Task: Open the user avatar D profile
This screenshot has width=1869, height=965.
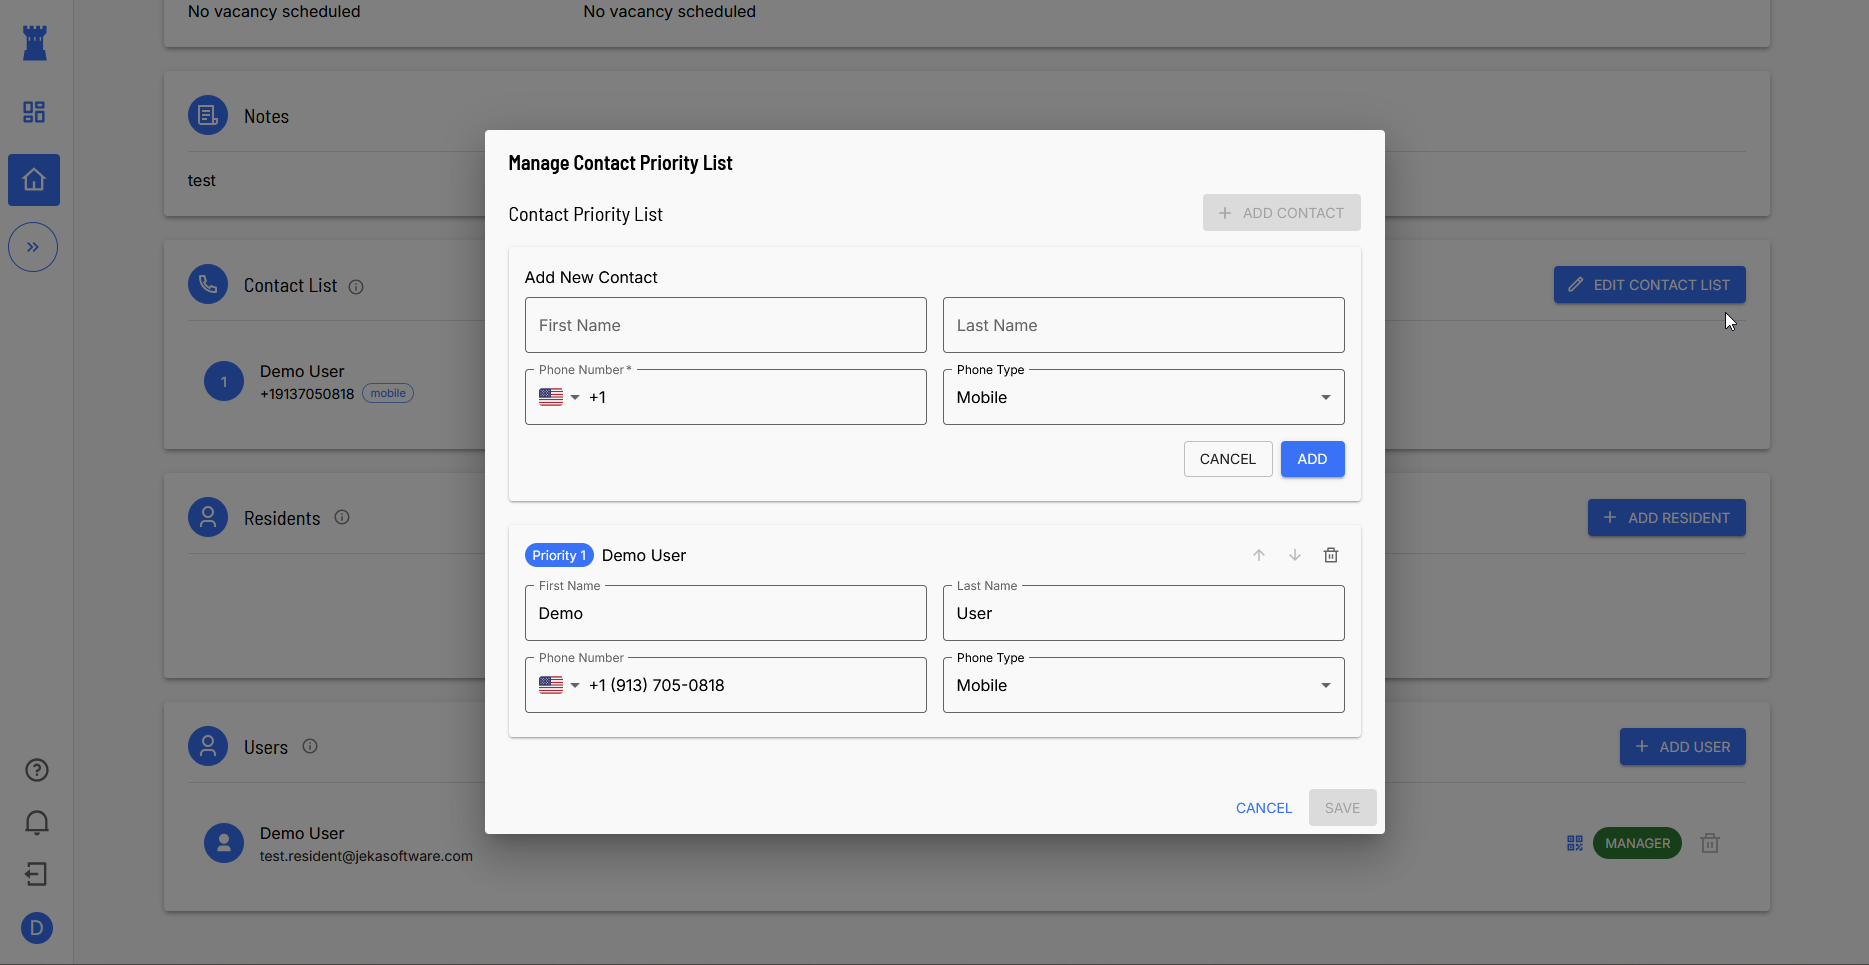Action: click(37, 928)
